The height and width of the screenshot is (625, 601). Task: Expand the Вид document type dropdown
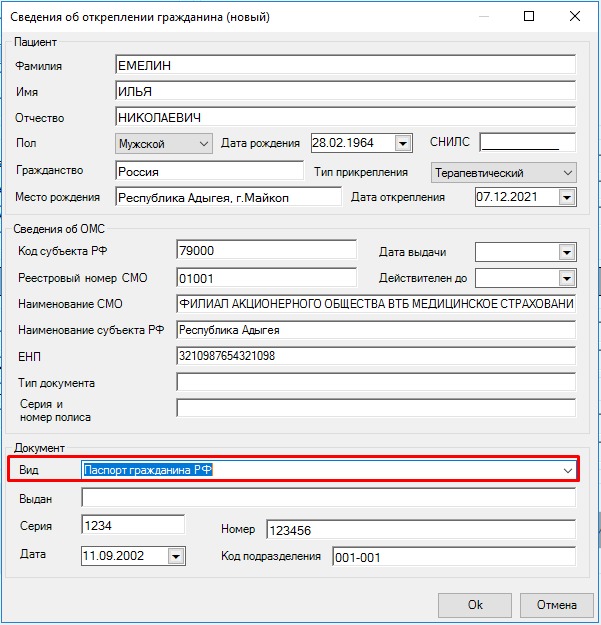568,469
